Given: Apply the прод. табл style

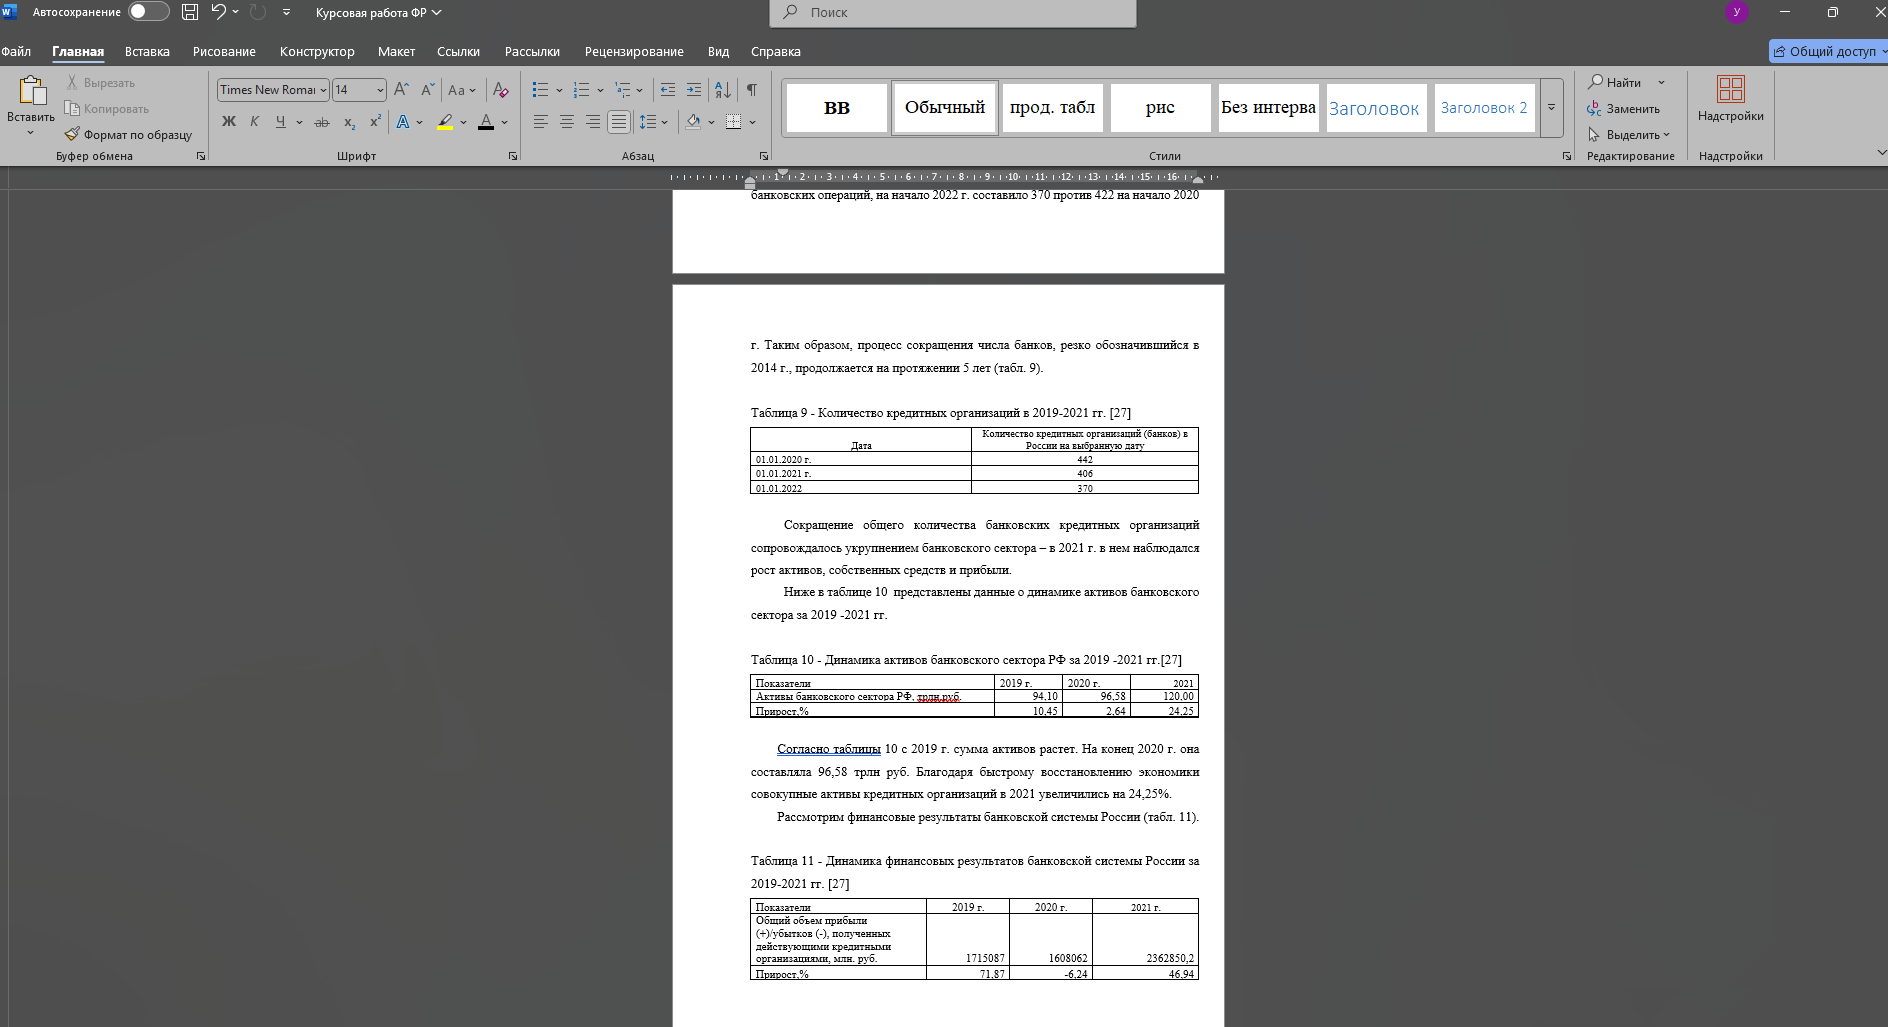Looking at the screenshot, I should click(x=1052, y=108).
